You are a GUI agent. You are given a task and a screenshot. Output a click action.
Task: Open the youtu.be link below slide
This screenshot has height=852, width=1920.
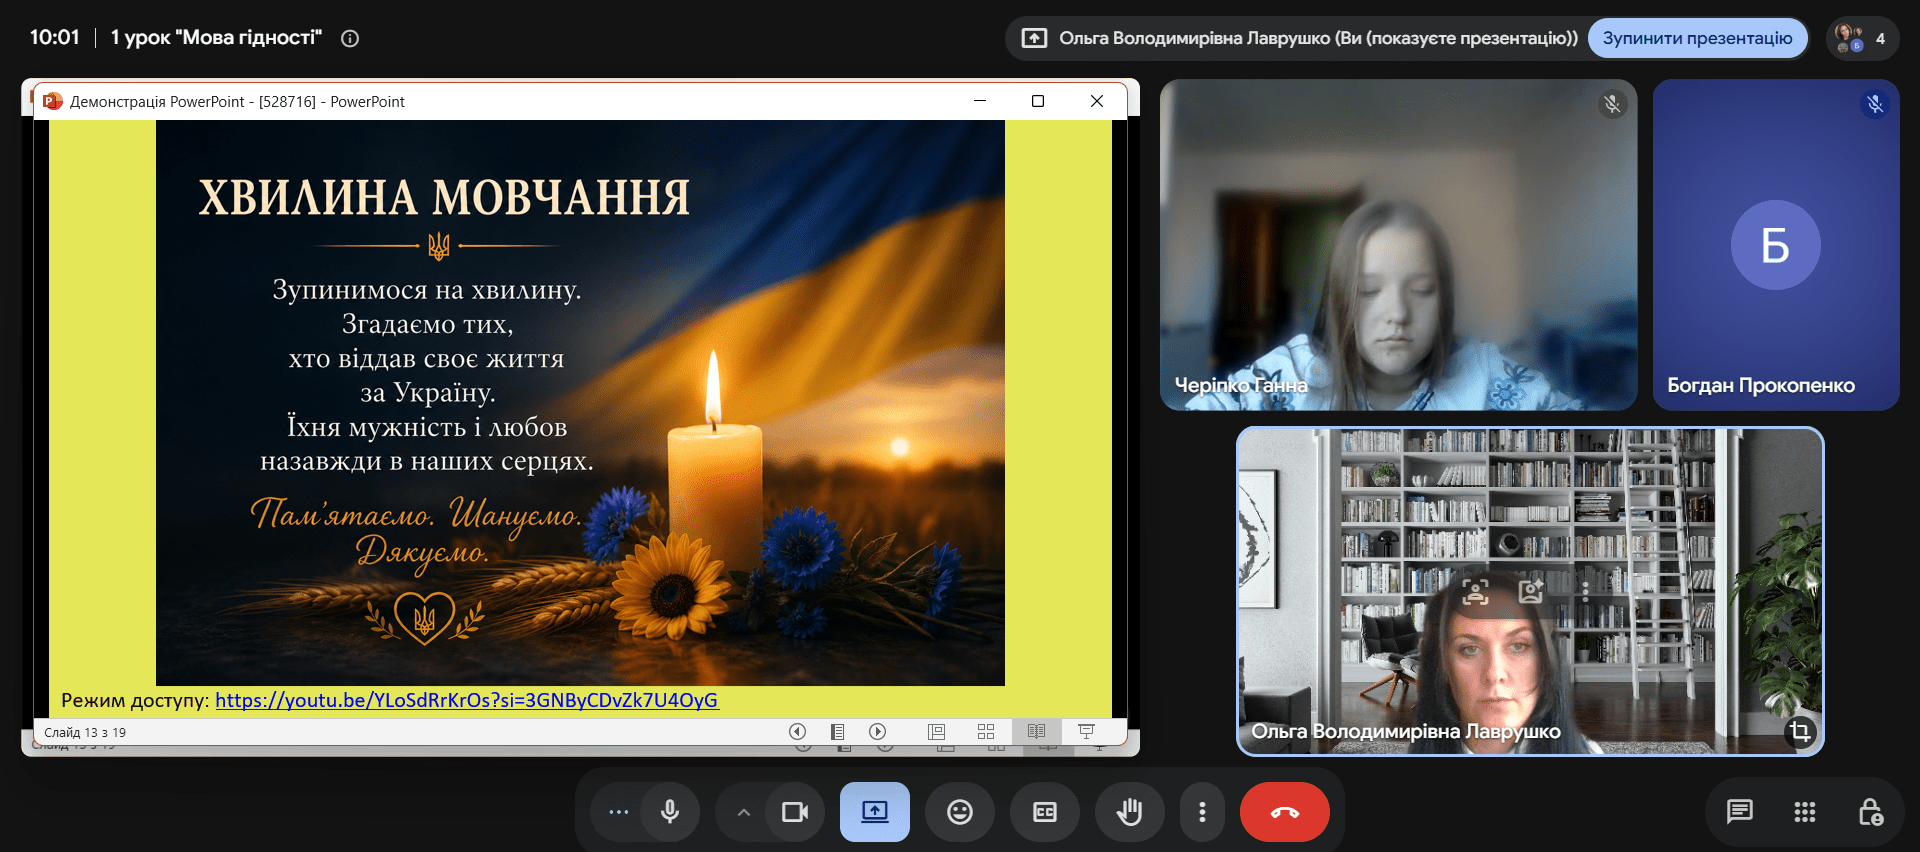[x=467, y=700]
